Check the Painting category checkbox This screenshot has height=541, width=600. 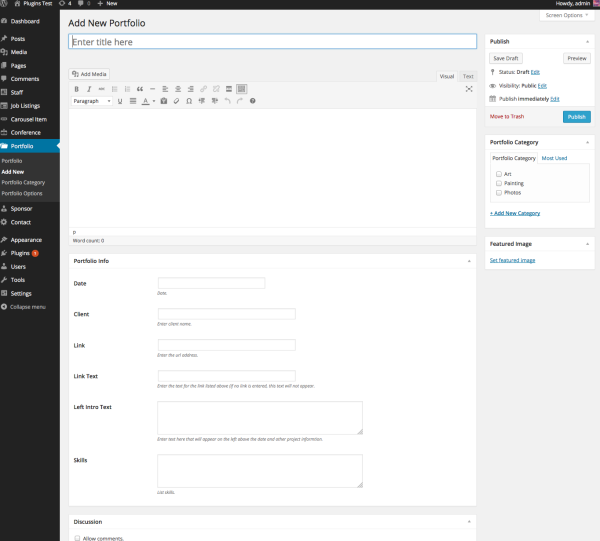click(x=499, y=183)
